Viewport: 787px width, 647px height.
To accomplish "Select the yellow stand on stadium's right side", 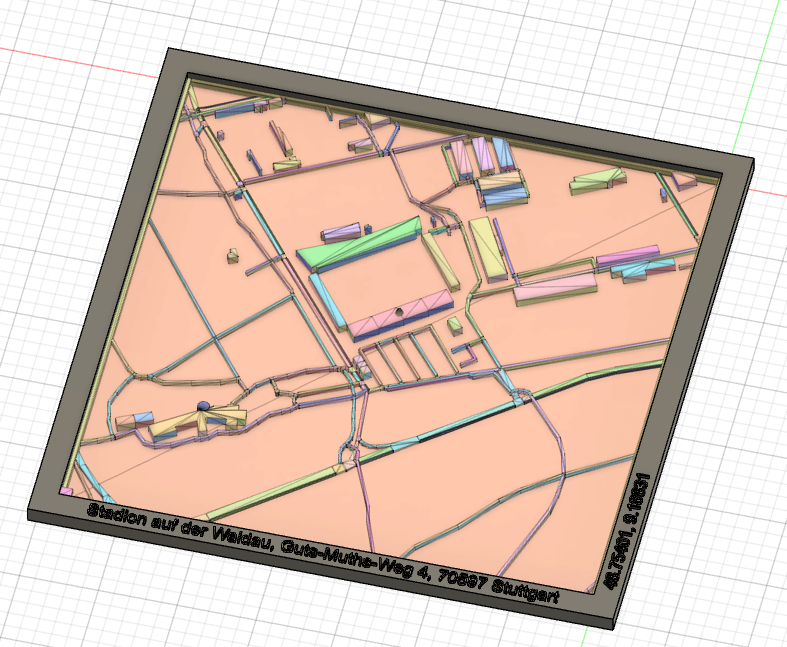I will [x=440, y=260].
